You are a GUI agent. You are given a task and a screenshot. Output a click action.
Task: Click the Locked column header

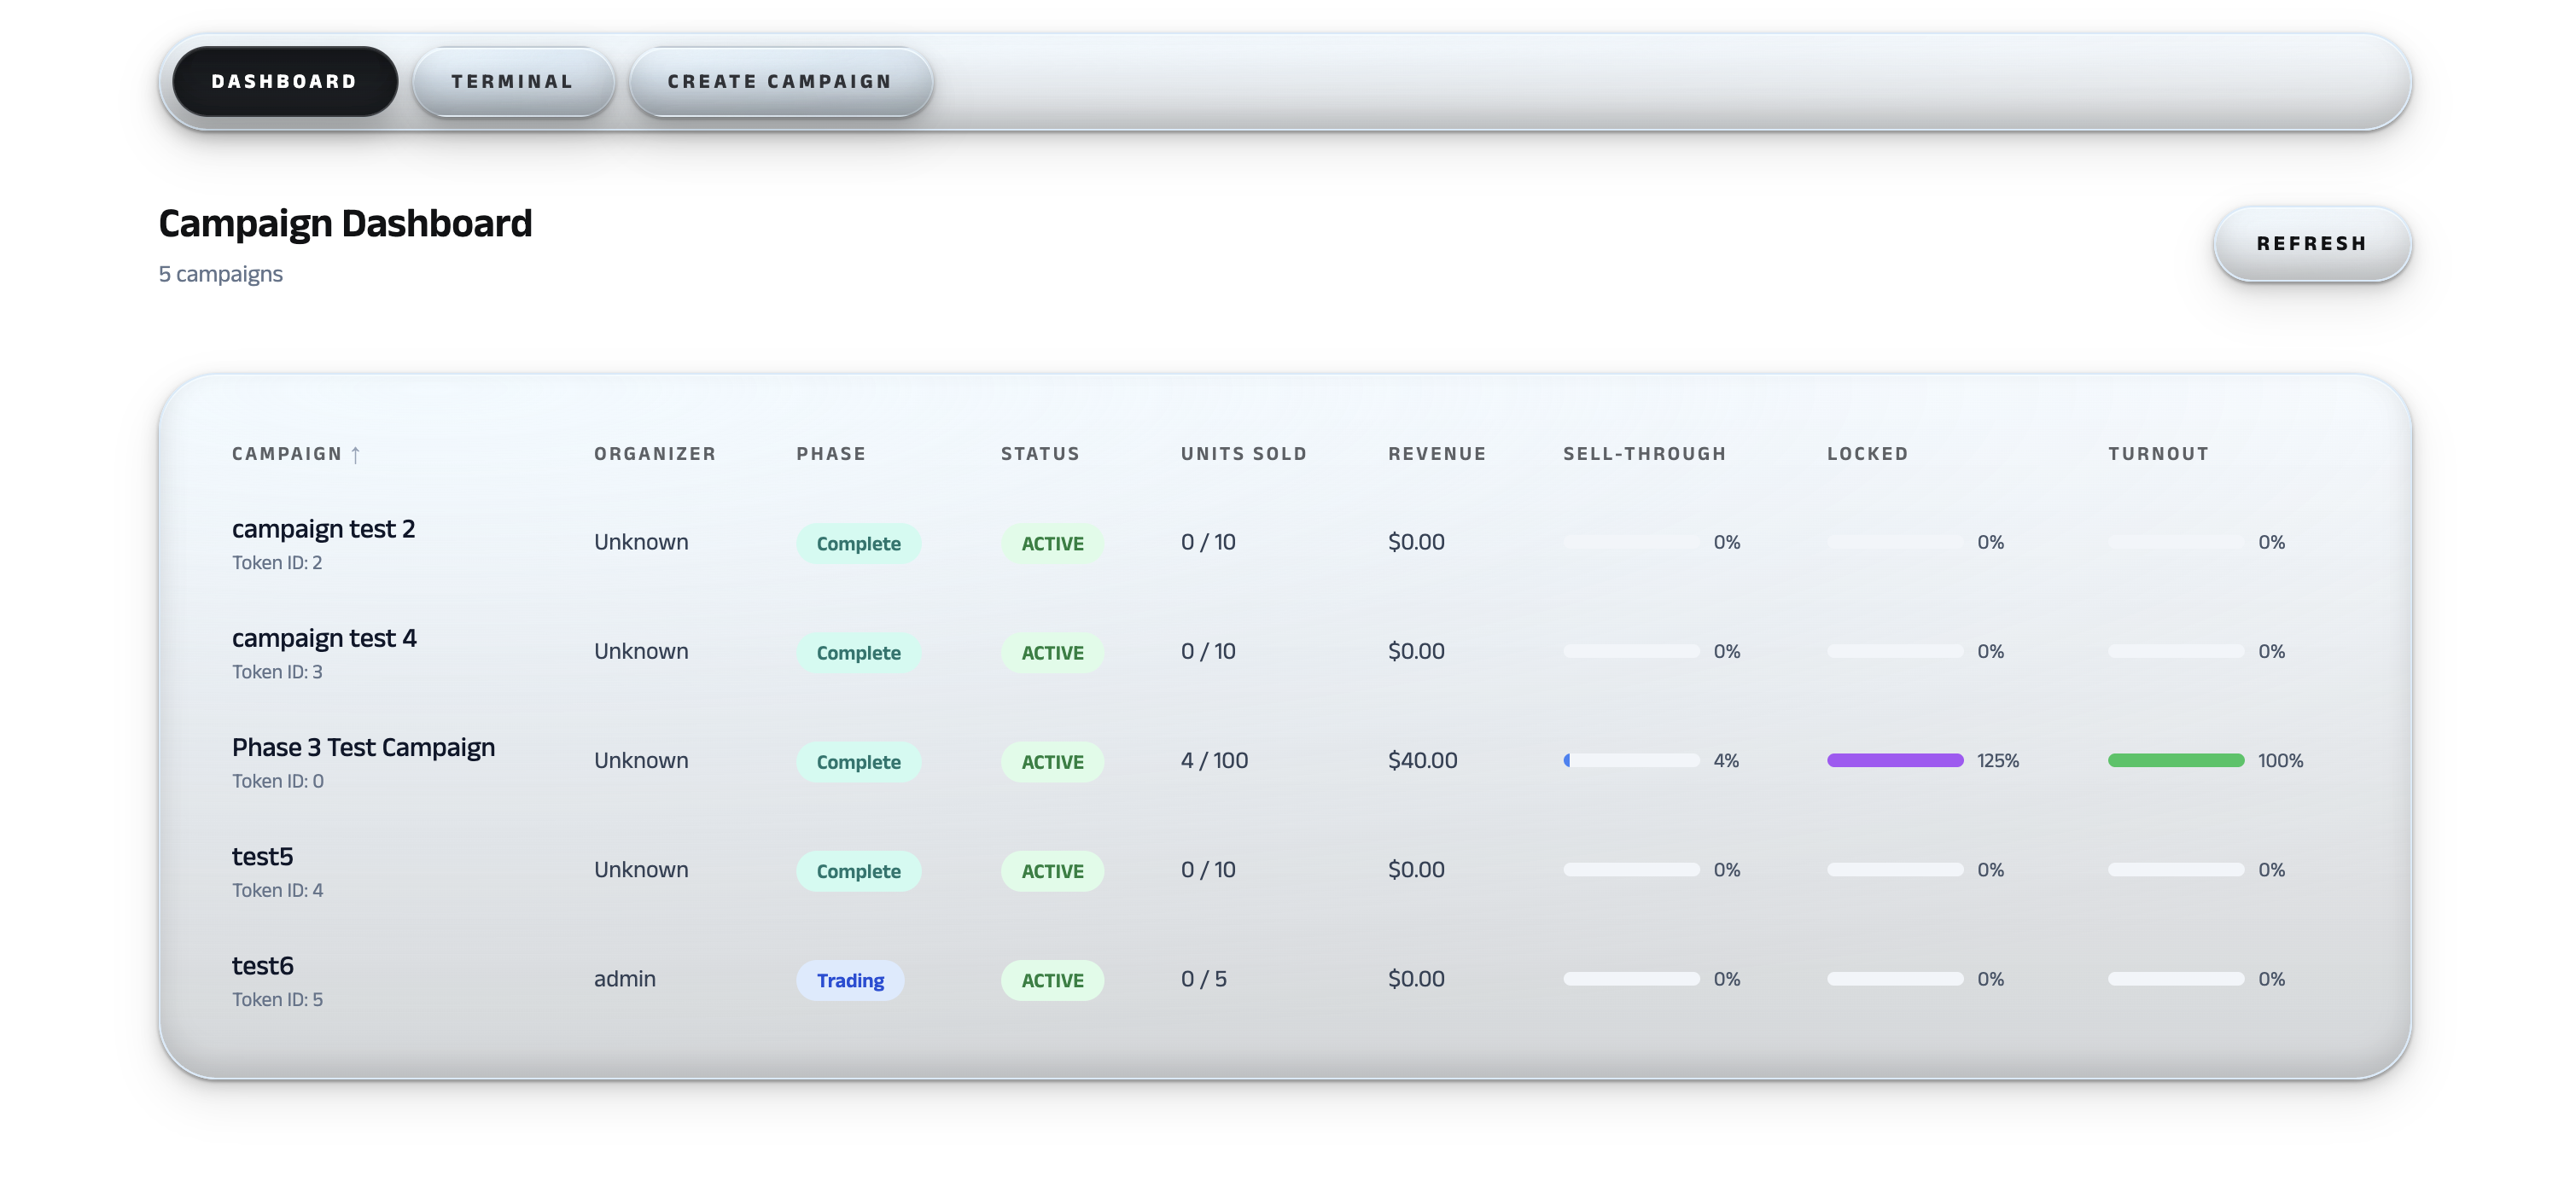pyautogui.click(x=1867, y=454)
